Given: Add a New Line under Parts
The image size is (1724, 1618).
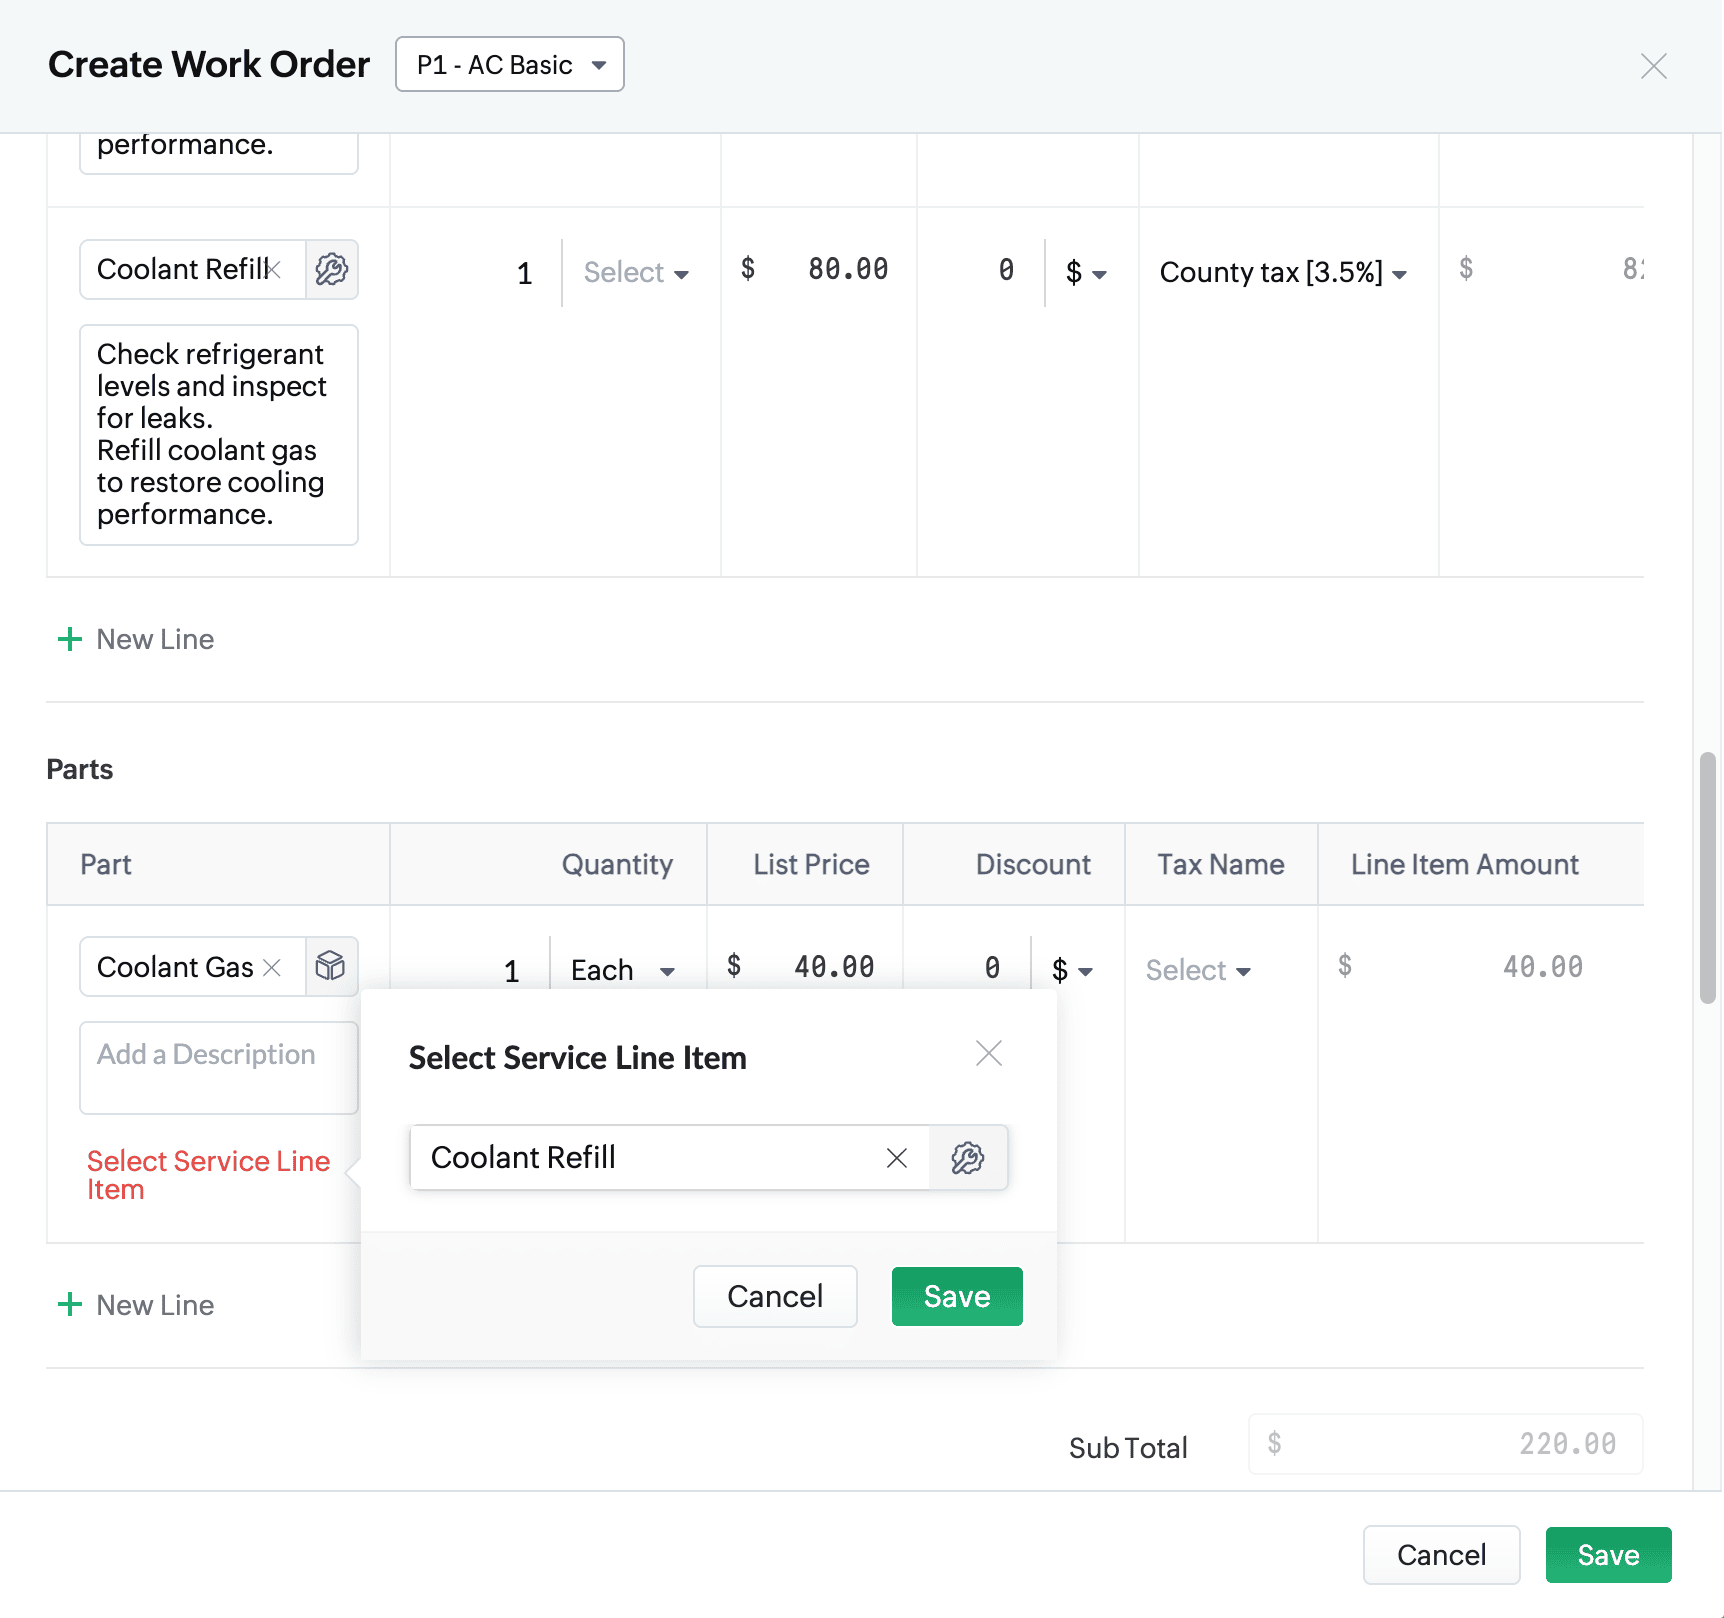Looking at the screenshot, I should click(136, 1305).
